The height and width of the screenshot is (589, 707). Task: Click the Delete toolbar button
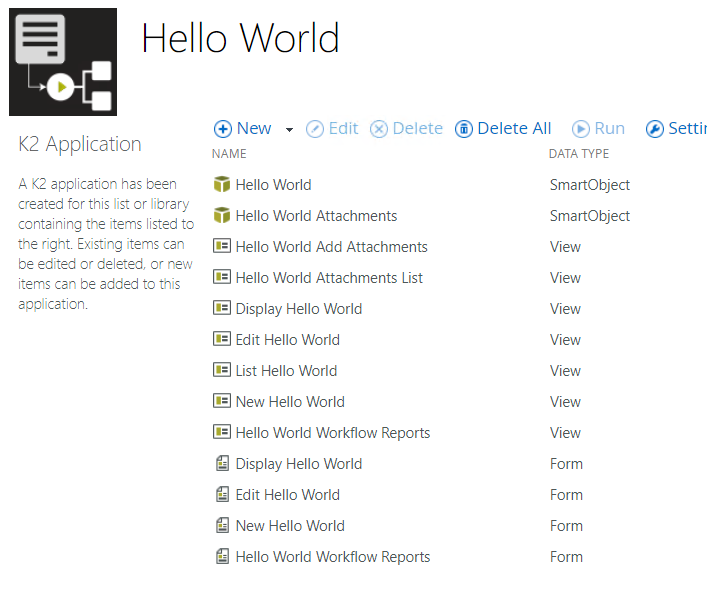click(x=406, y=129)
